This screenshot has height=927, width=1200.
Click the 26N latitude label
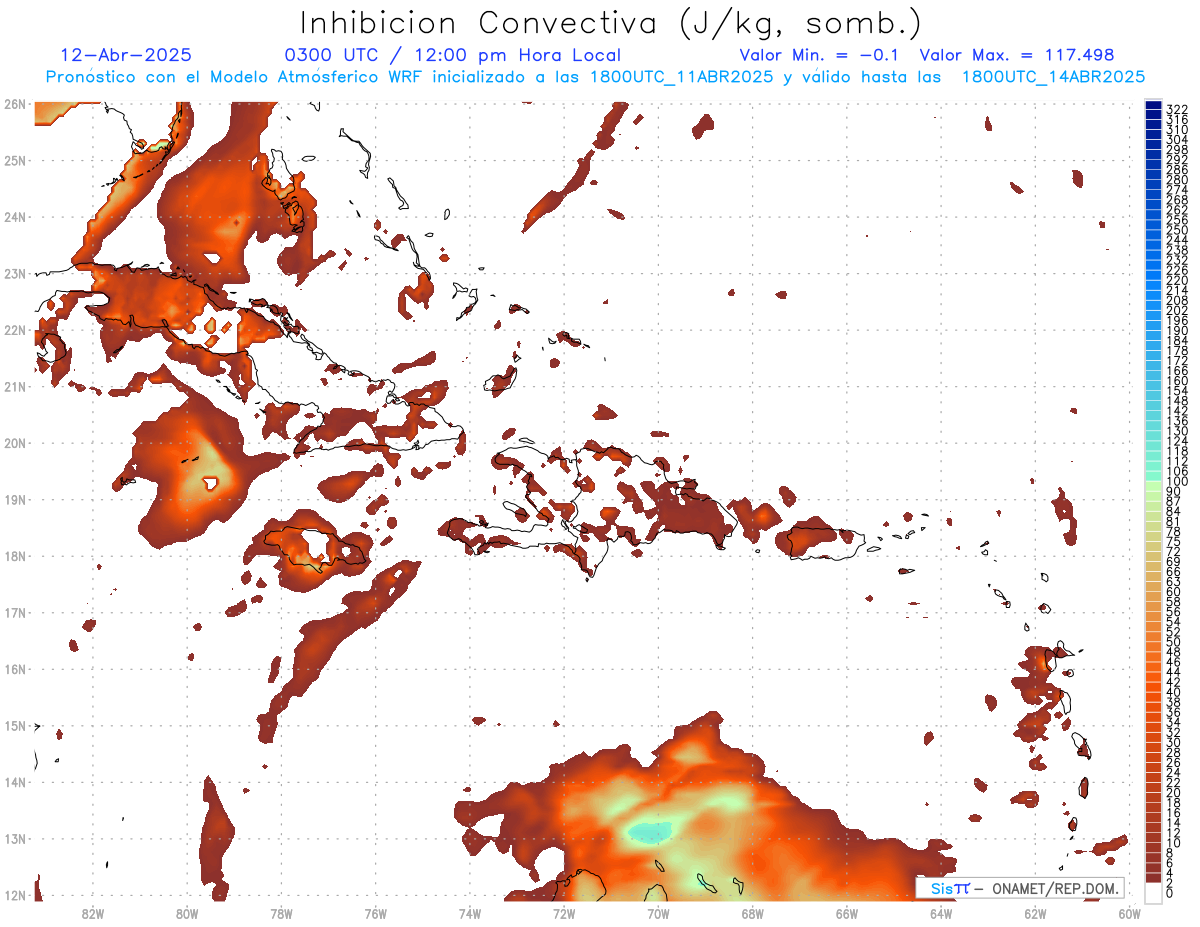tap(14, 103)
